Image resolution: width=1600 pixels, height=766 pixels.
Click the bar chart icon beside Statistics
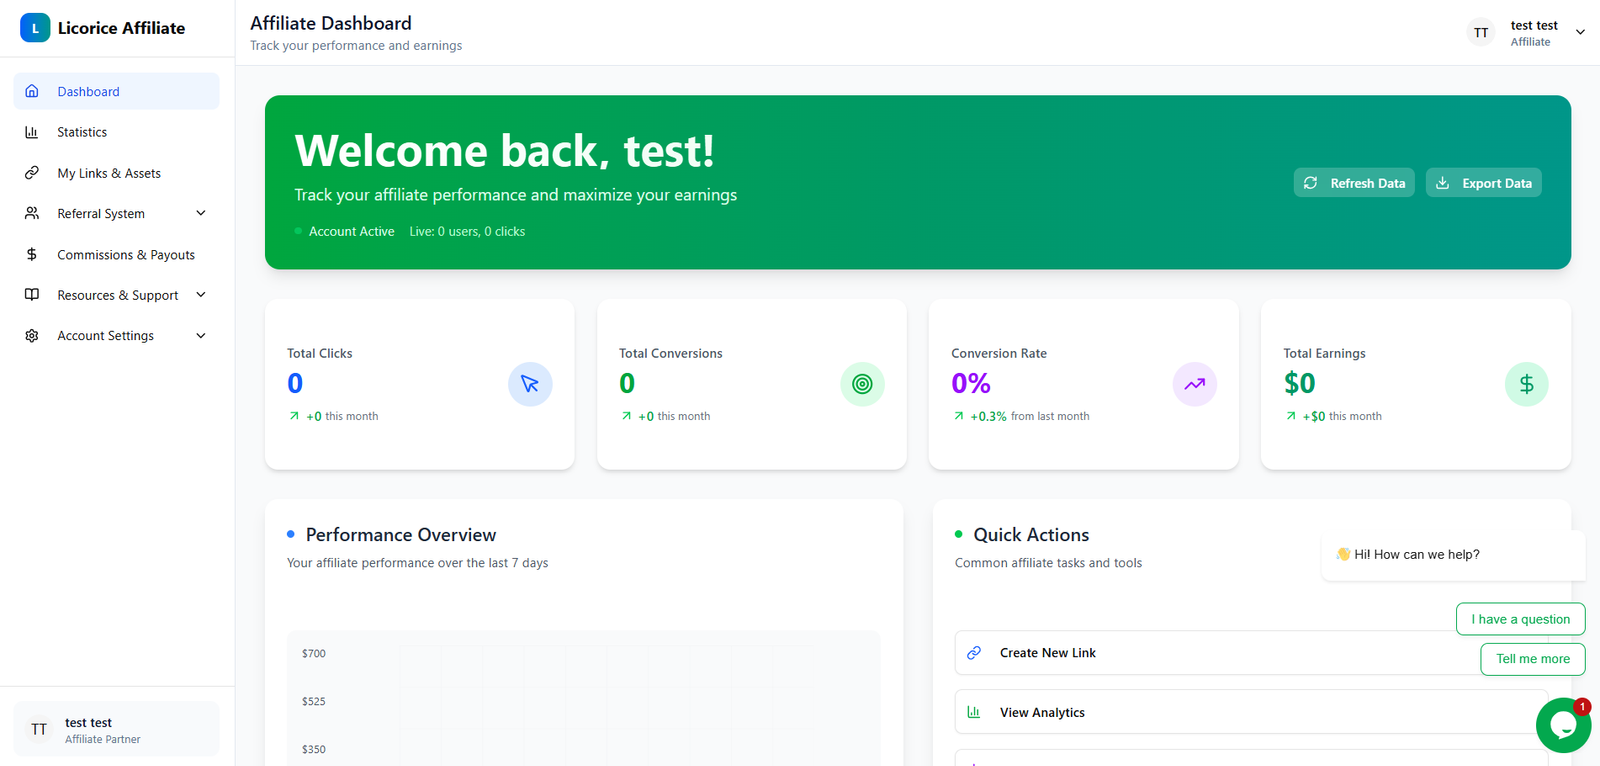tap(32, 132)
